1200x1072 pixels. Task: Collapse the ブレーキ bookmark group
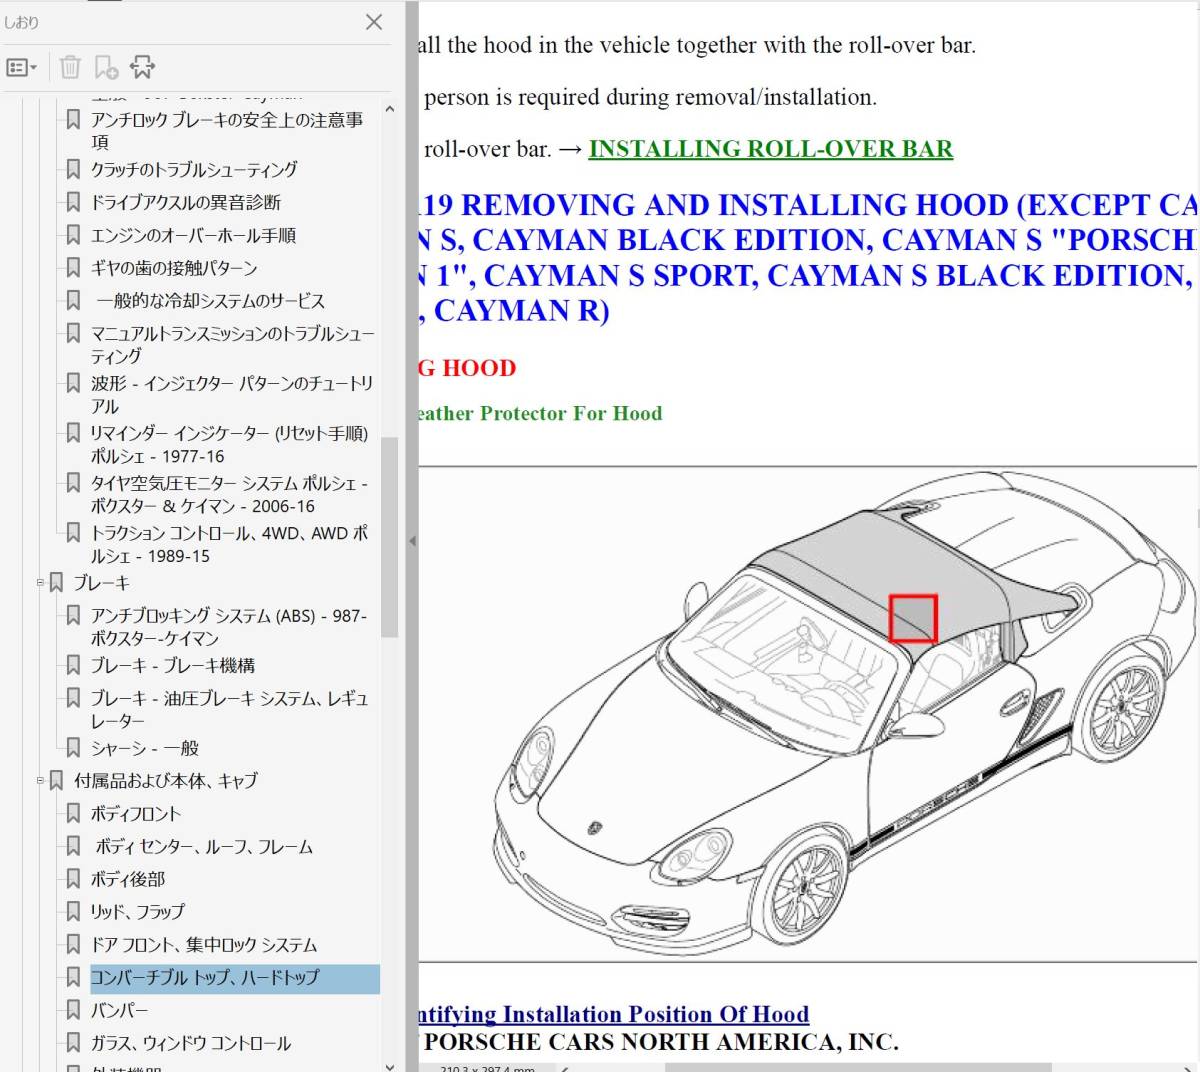pos(41,581)
